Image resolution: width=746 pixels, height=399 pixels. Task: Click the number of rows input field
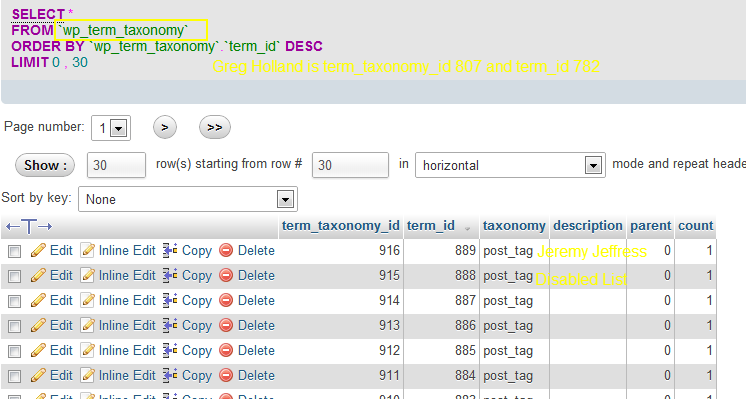(116, 165)
